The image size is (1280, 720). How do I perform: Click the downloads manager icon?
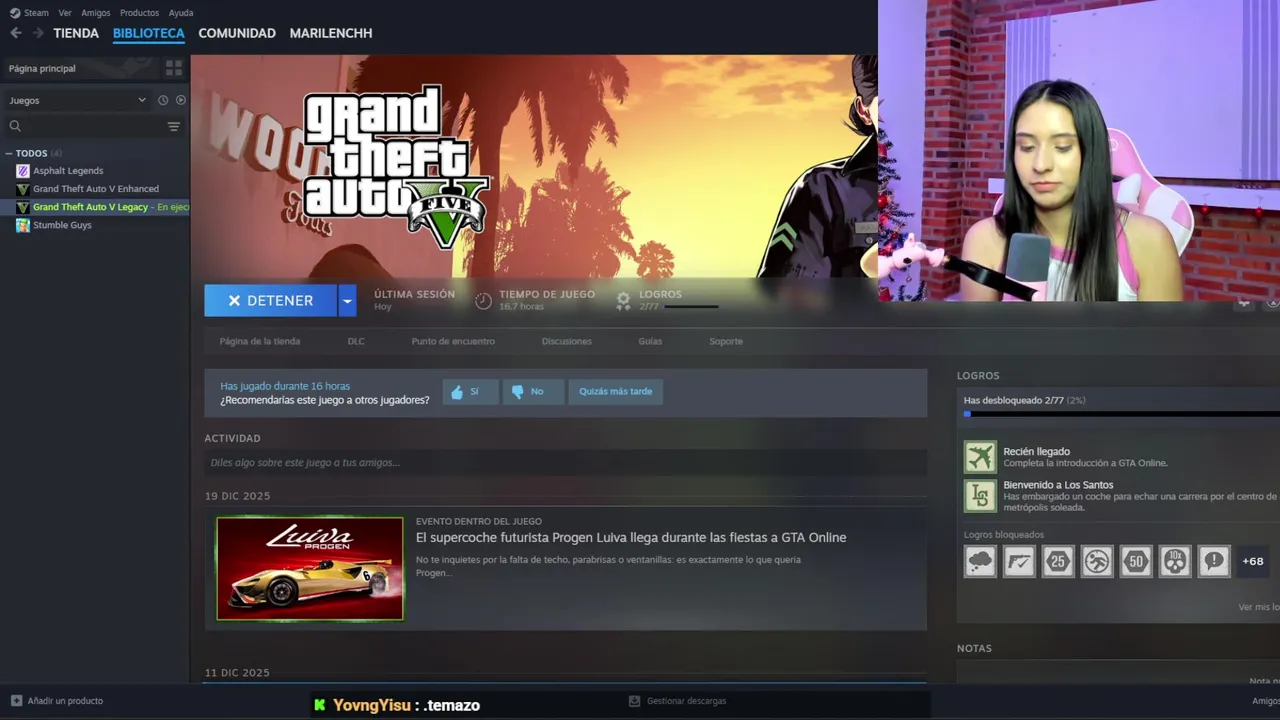pyautogui.click(x=634, y=701)
